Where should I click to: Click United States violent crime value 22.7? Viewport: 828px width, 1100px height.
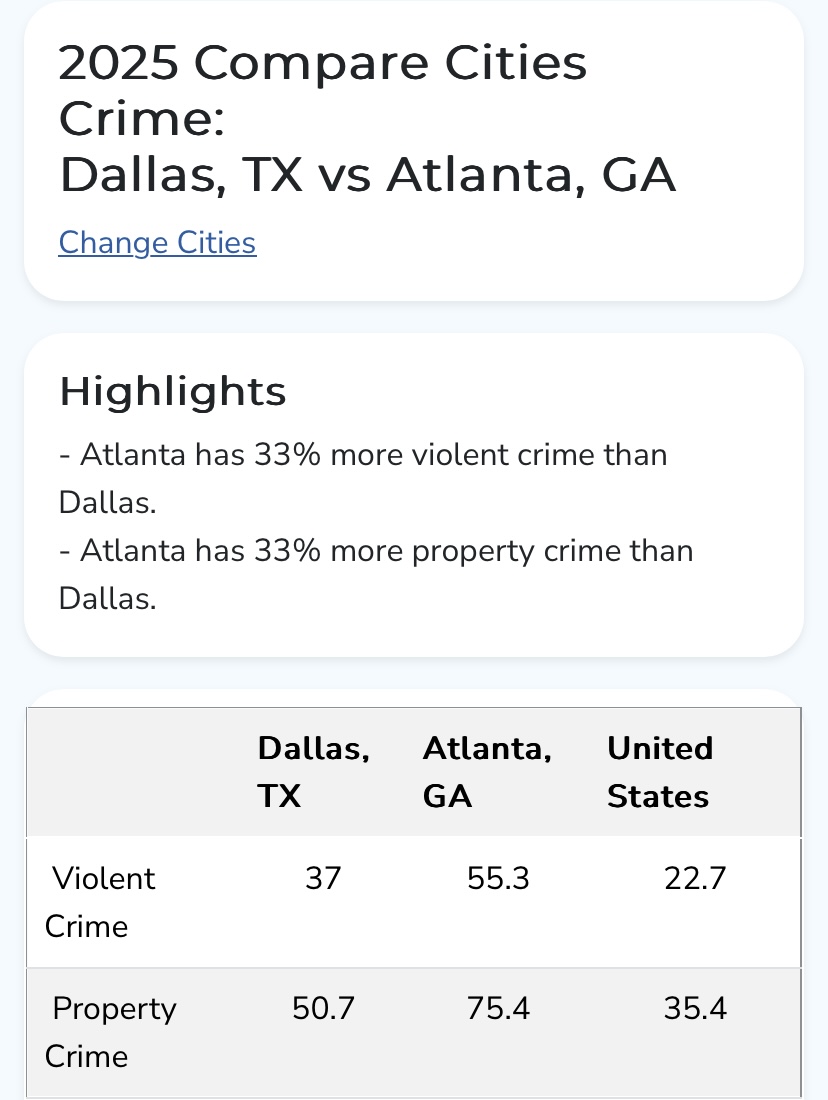click(x=695, y=878)
